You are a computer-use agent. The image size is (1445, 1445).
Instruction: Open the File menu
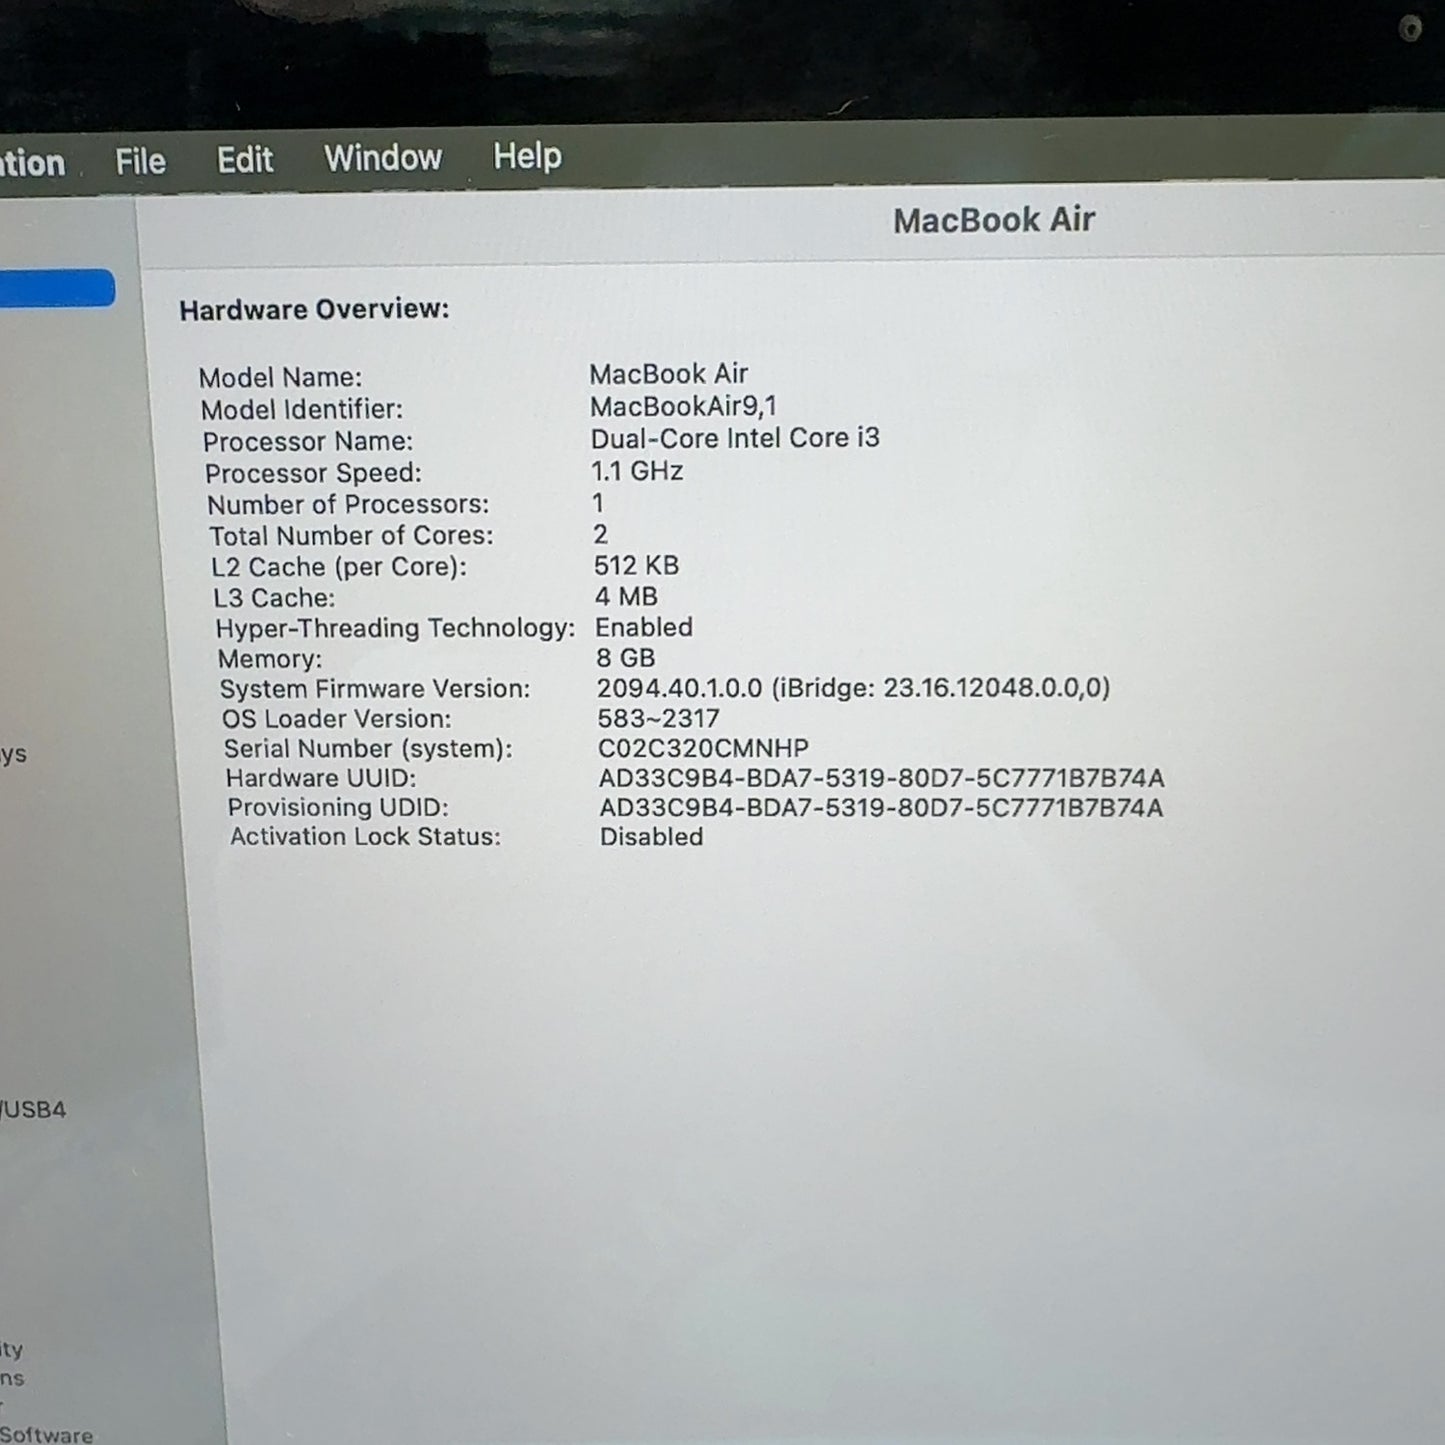[140, 161]
